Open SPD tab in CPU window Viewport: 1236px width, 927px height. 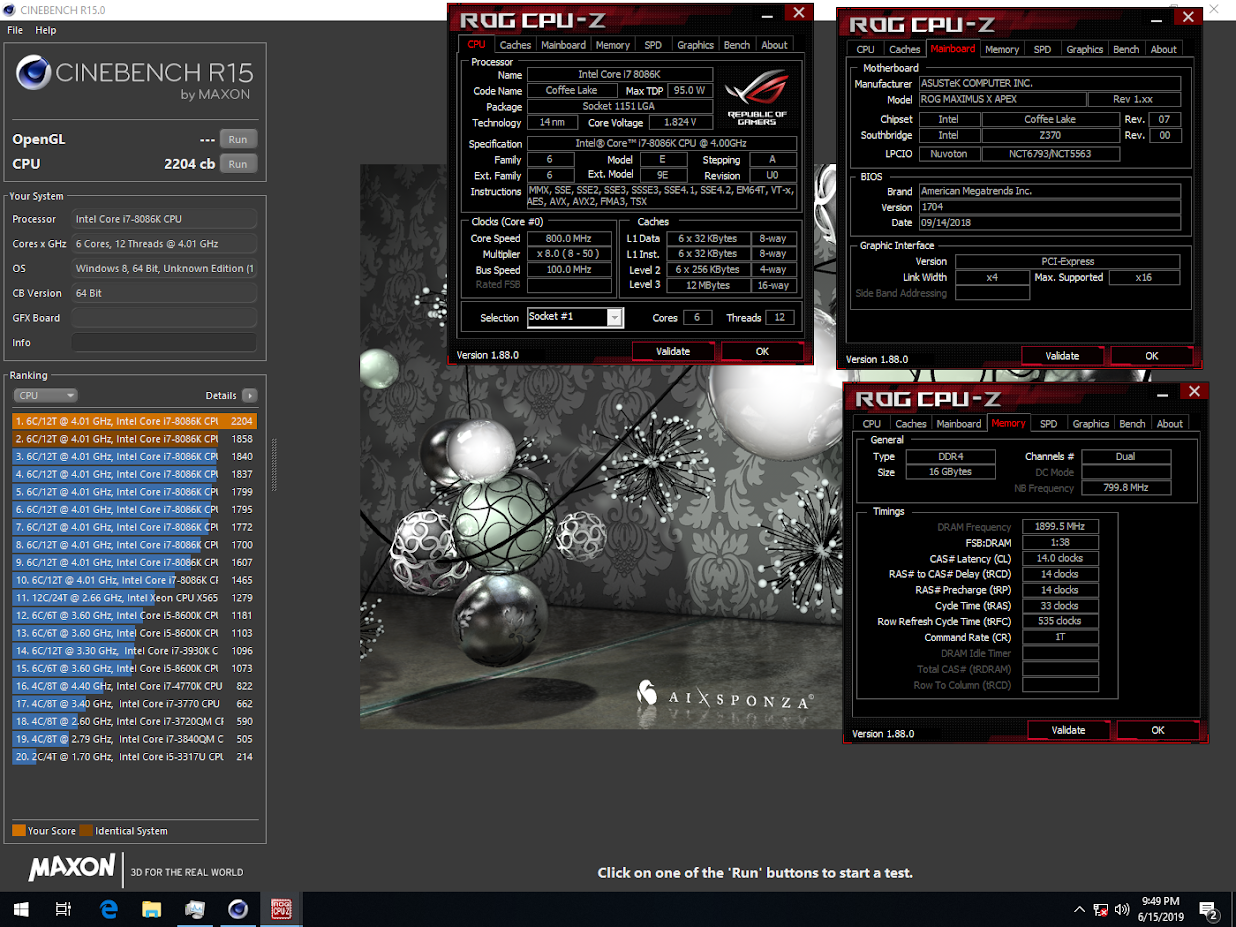(x=653, y=44)
